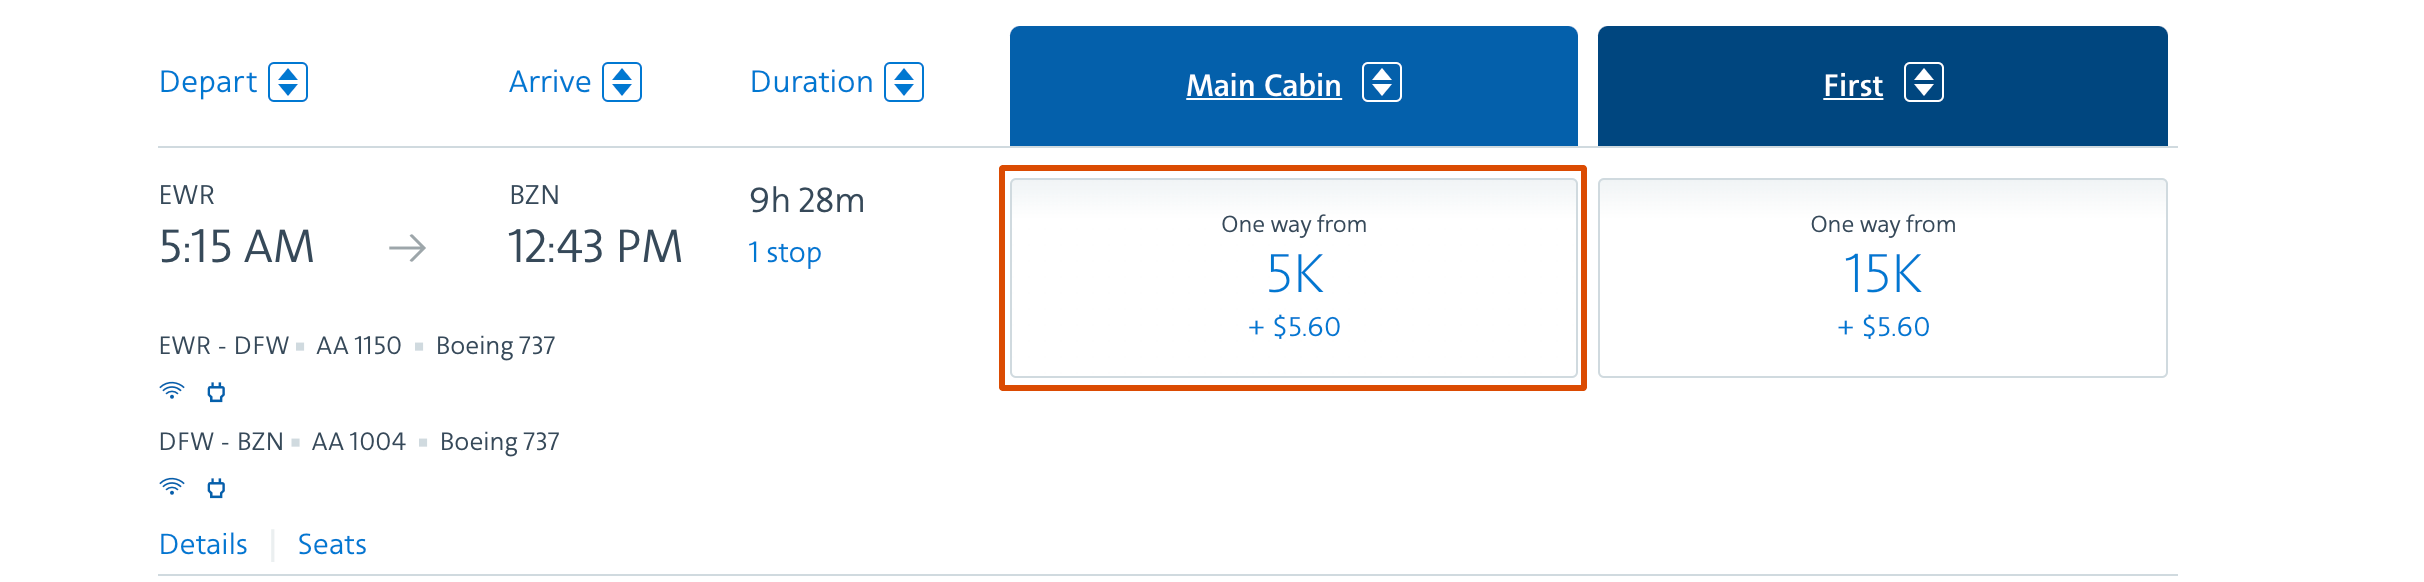Click the arrow between departure and arrival times
The height and width of the screenshot is (582, 2424).
pyautogui.click(x=407, y=248)
